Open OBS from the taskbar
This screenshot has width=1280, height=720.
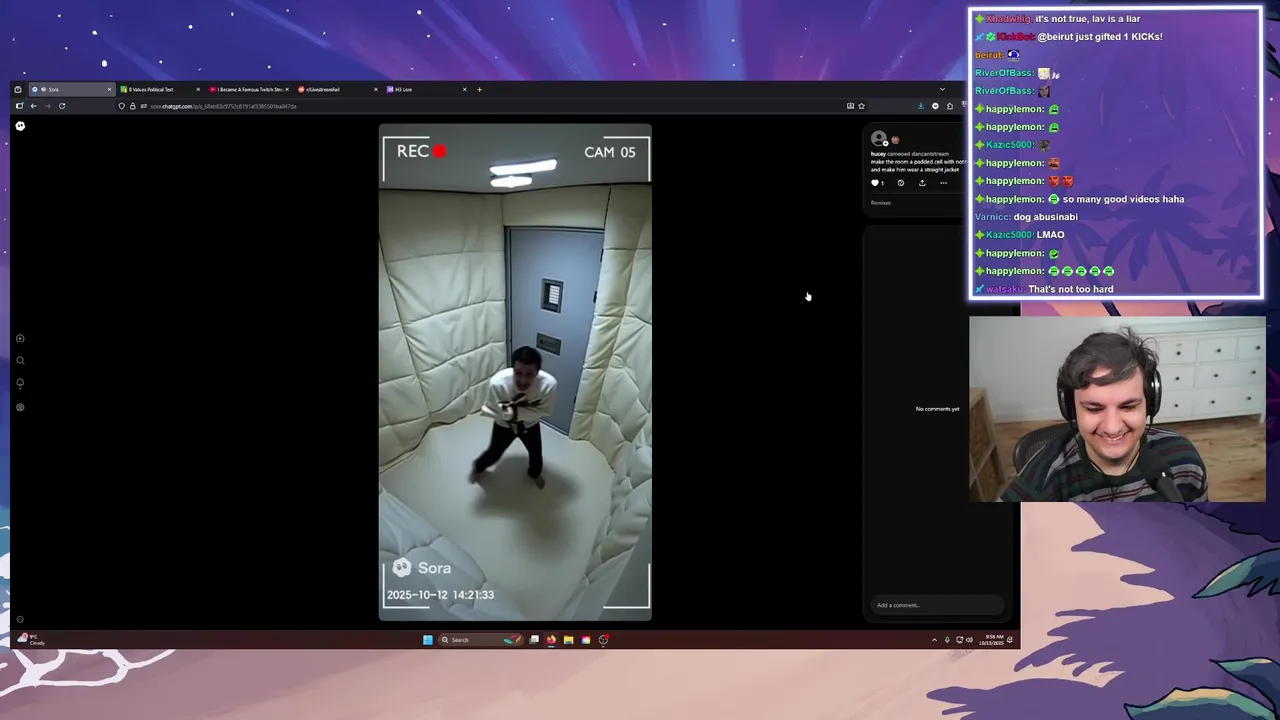tap(603, 640)
